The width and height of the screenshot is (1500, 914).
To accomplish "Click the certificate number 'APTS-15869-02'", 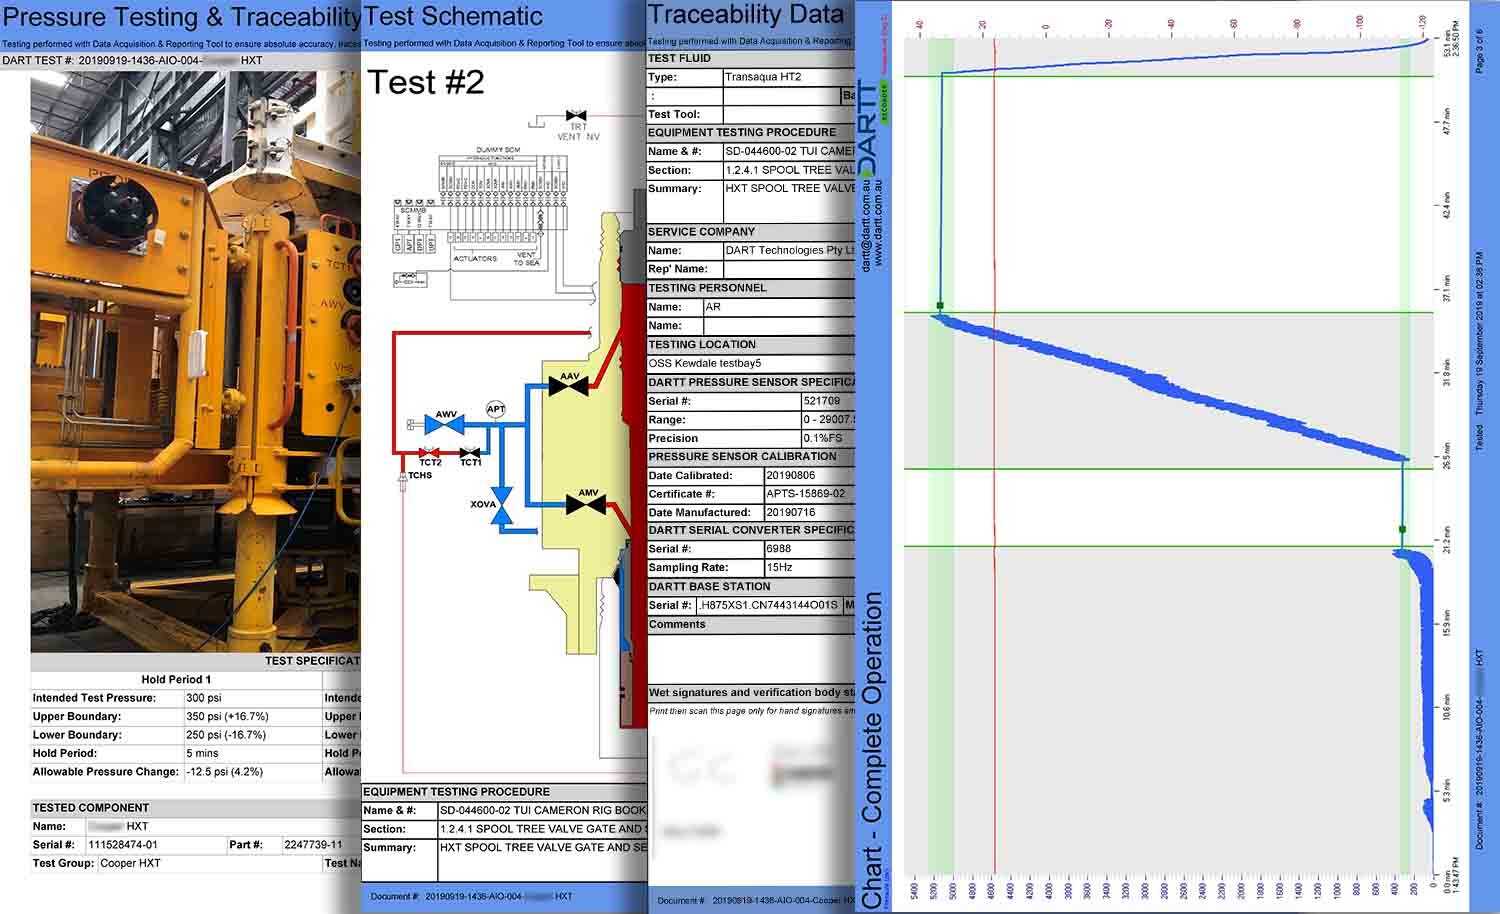I will point(806,494).
